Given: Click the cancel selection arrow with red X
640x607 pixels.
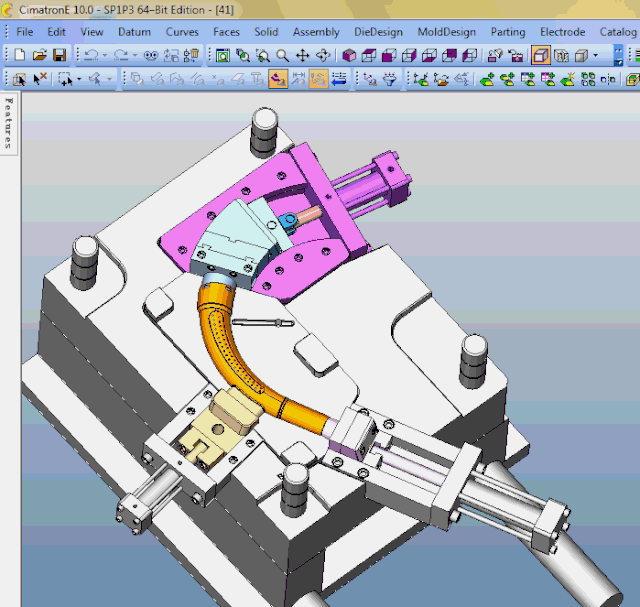Looking at the screenshot, I should point(40,78).
